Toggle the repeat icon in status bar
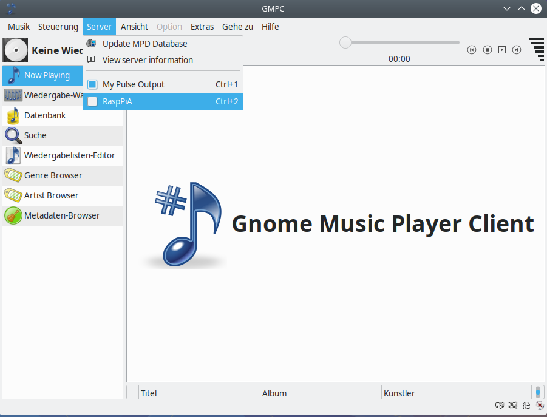 (499, 405)
